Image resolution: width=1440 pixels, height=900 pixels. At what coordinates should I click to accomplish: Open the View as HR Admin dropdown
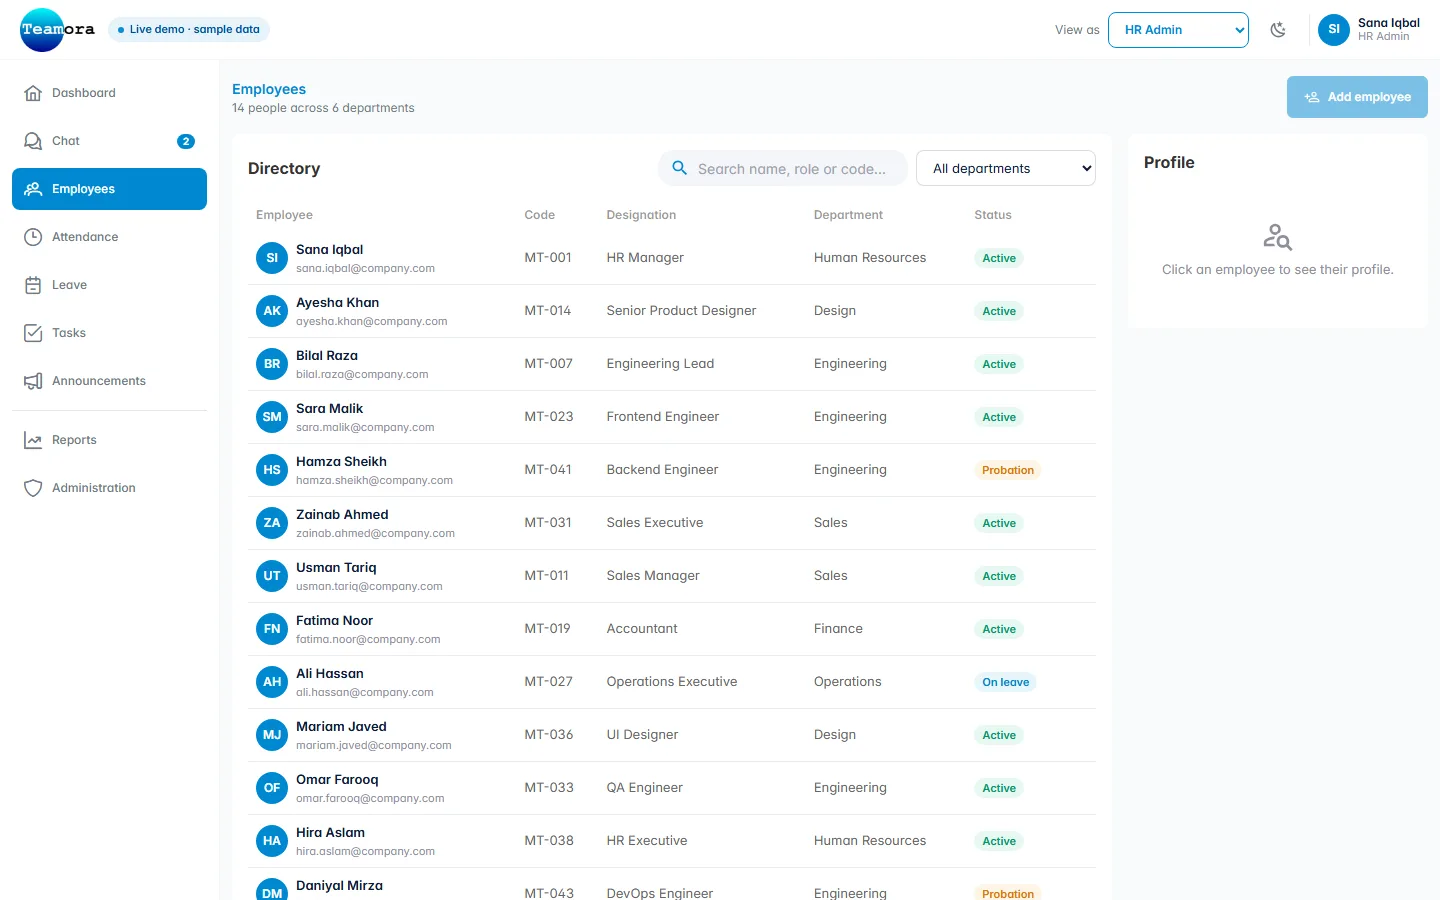[1178, 30]
